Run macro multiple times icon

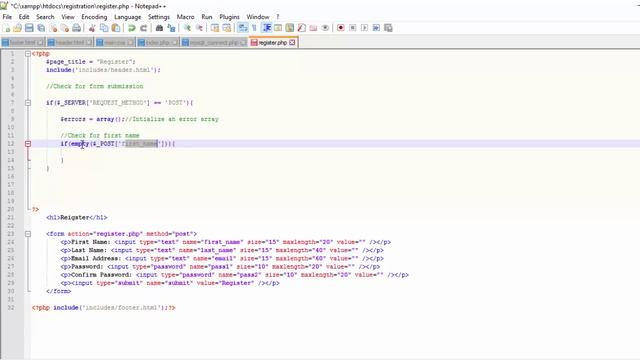[376, 28]
